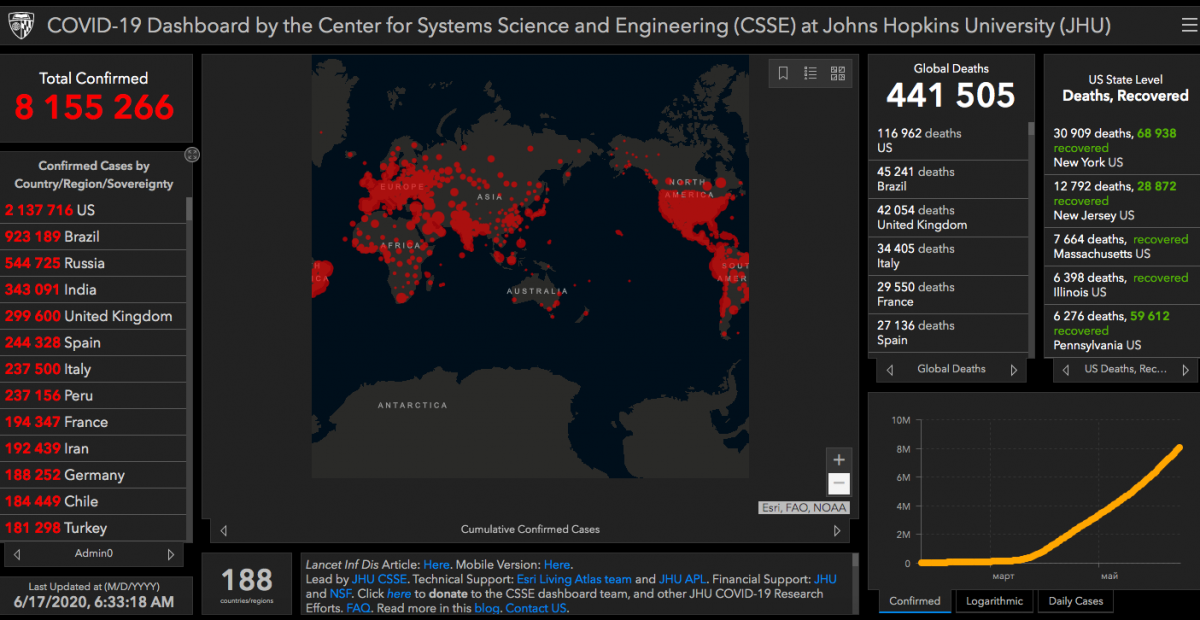The width and height of the screenshot is (1200, 620).
Task: Switch to the Daily Cases chart tab
Action: pyautogui.click(x=1075, y=601)
